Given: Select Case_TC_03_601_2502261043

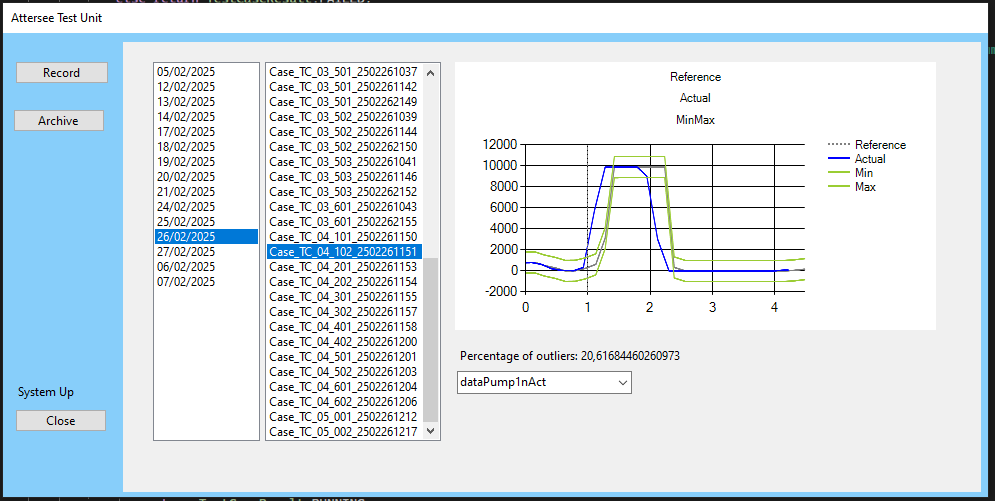Looking at the screenshot, I should [x=345, y=207].
